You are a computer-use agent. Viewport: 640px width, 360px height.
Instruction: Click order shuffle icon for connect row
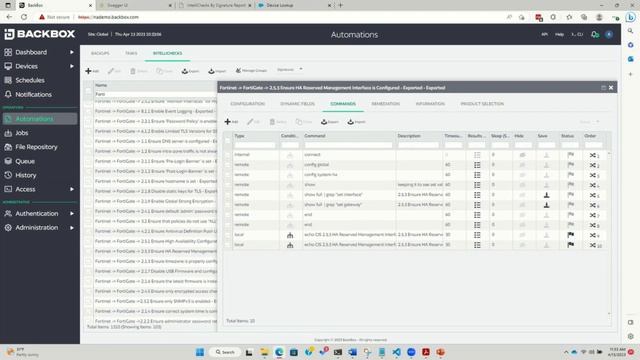pyautogui.click(x=593, y=155)
